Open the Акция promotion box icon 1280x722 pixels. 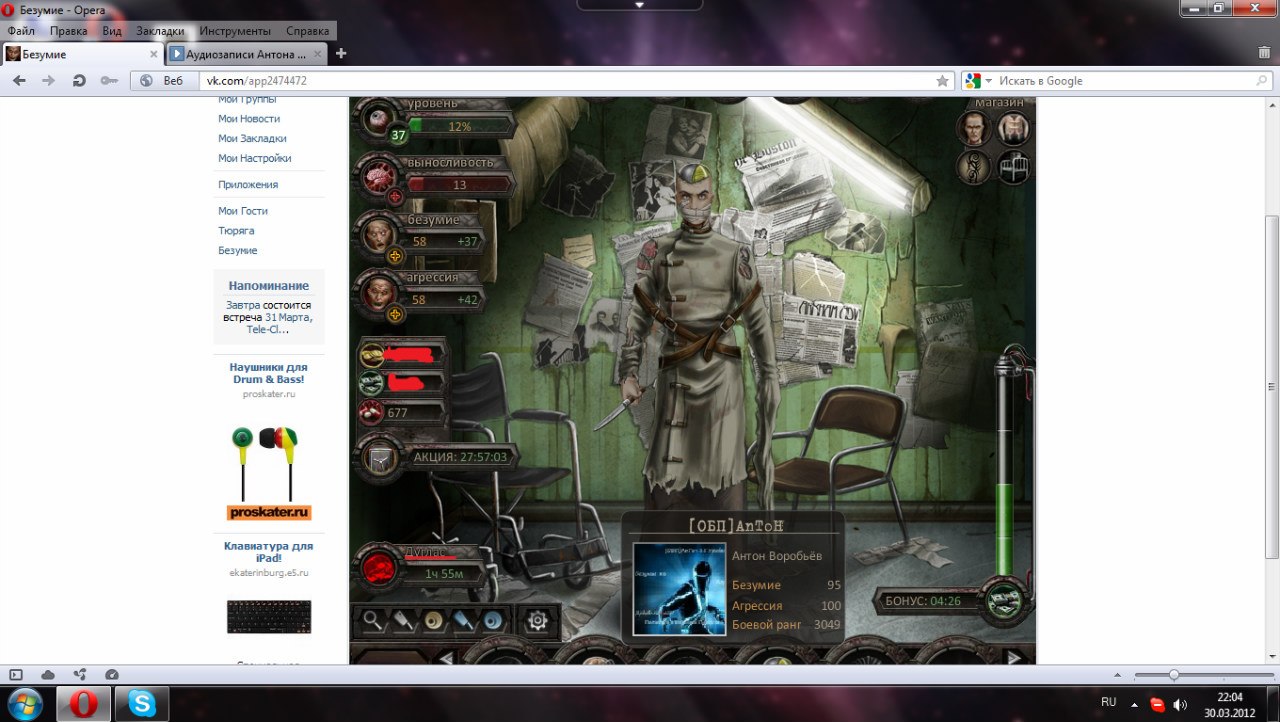(378, 458)
